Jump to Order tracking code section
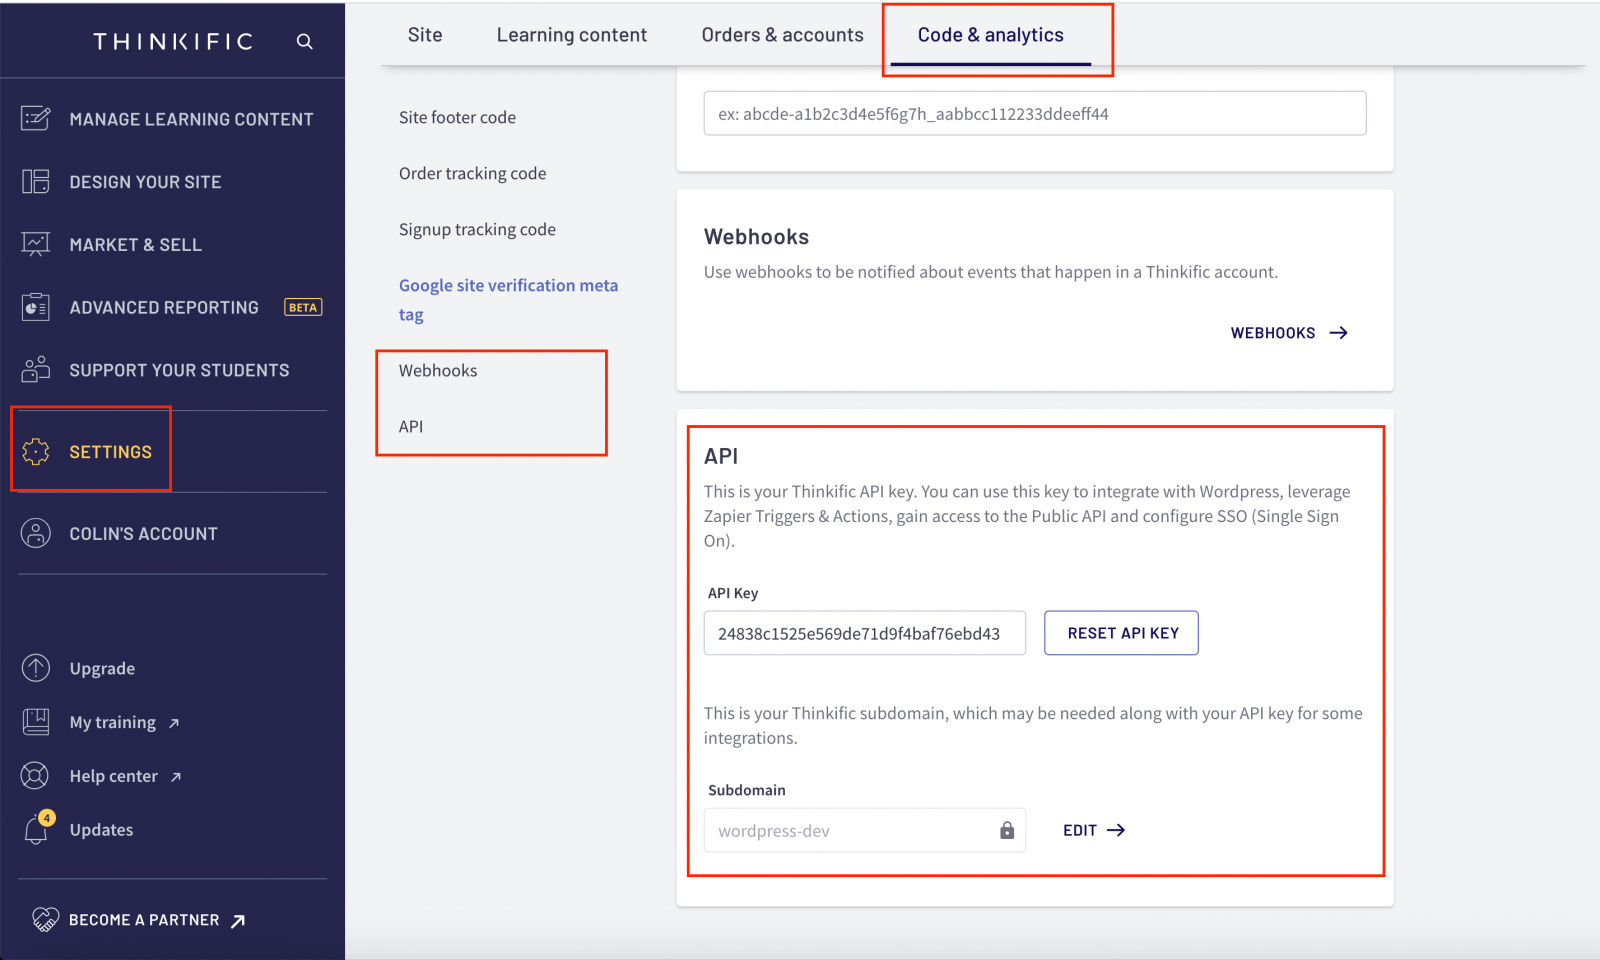 (x=472, y=173)
